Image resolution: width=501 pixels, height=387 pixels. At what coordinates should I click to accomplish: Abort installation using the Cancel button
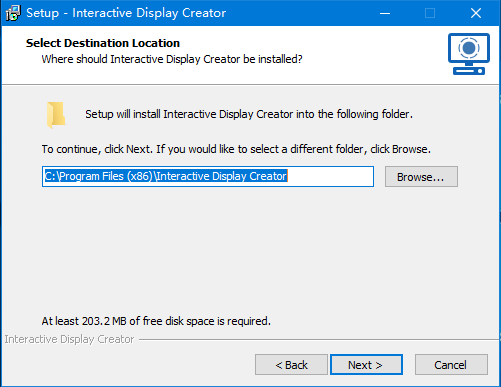click(451, 365)
